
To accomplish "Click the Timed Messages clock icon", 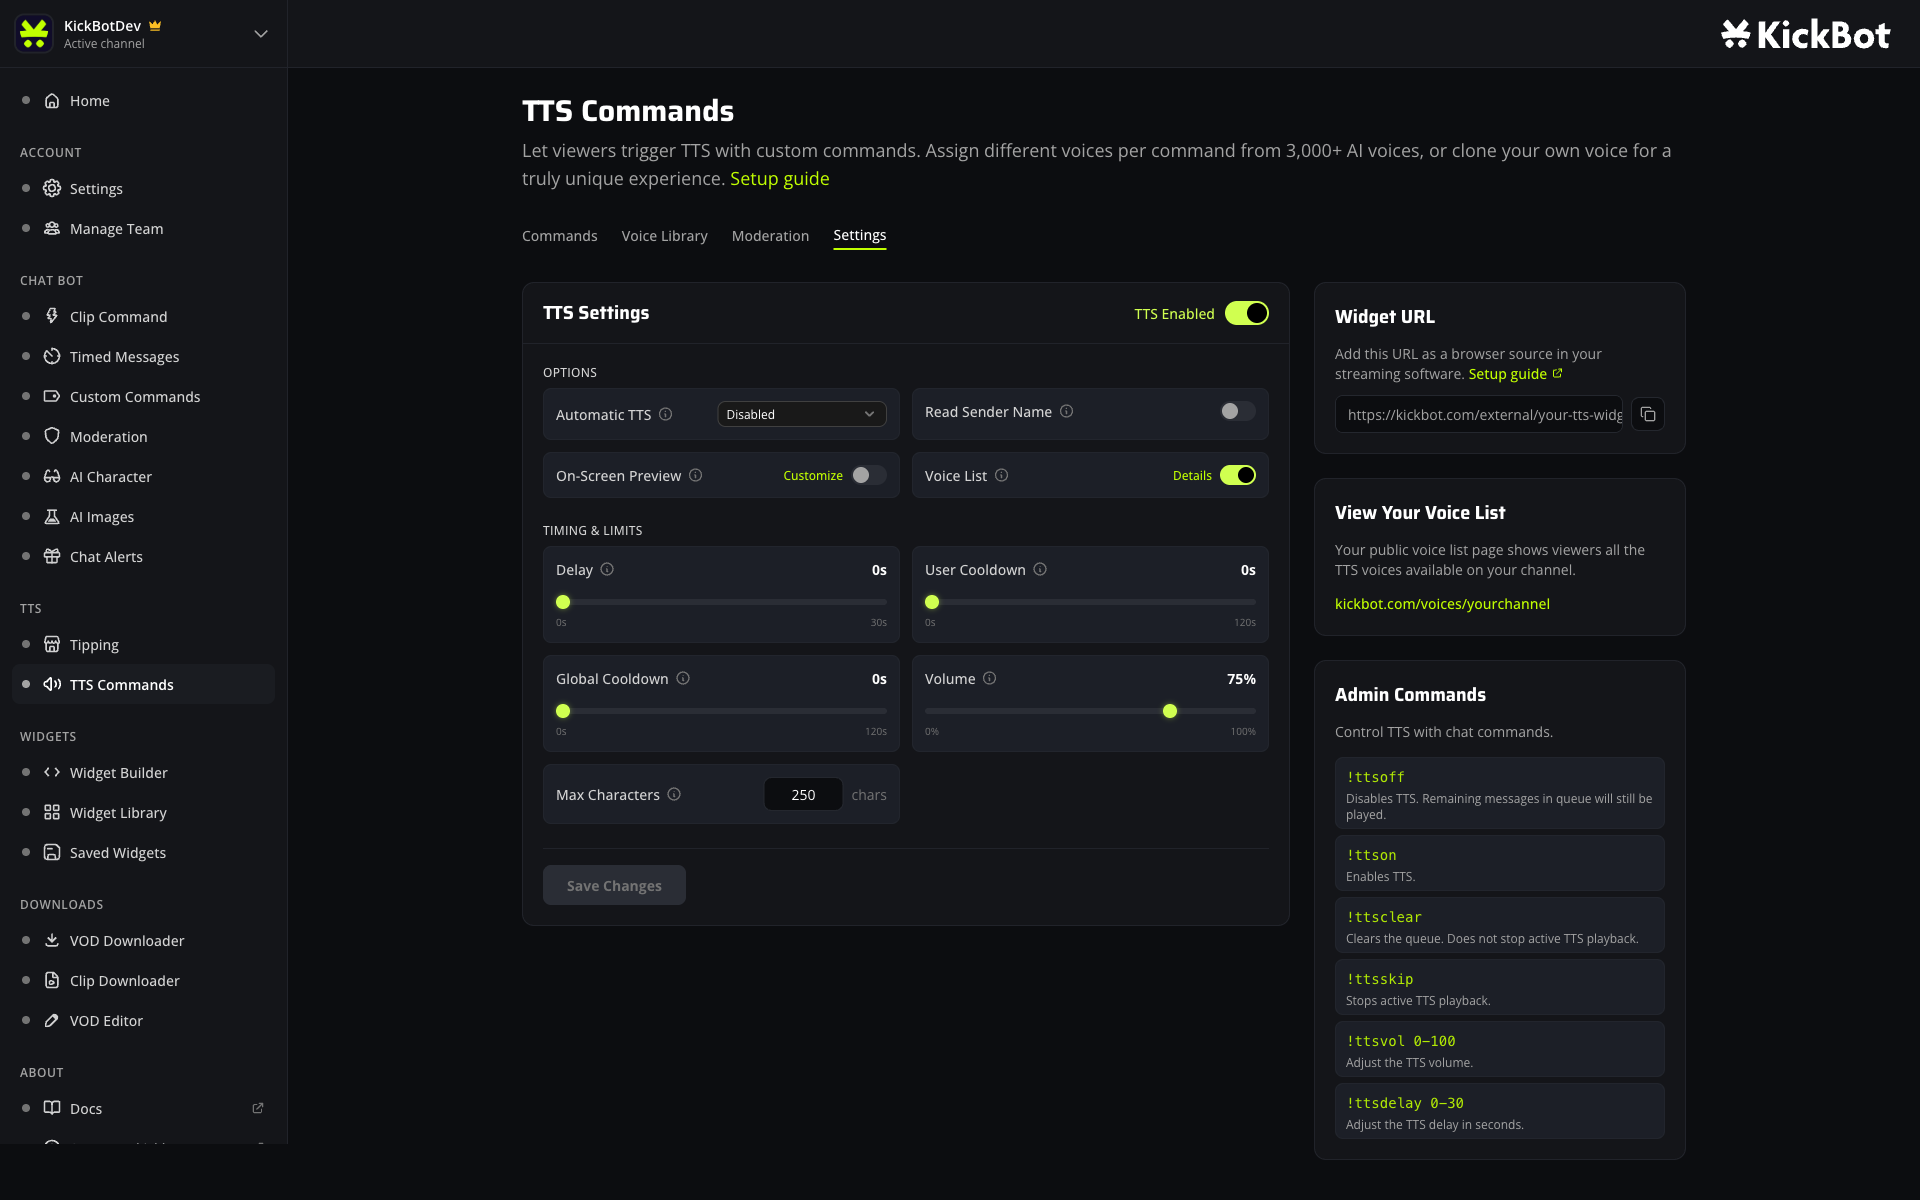I will pos(52,357).
